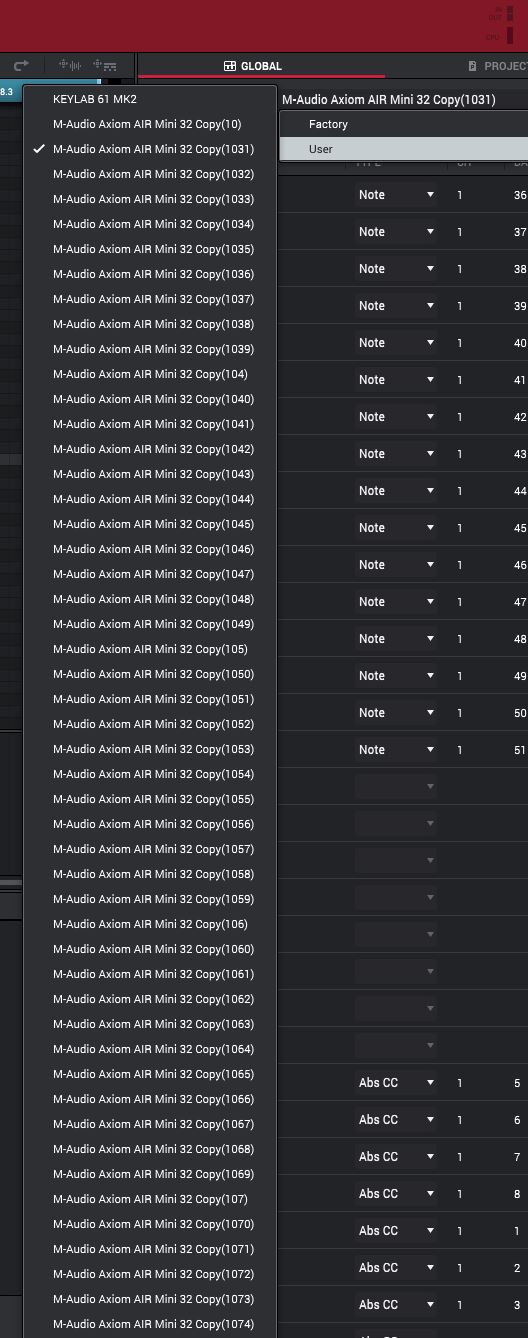Click the Project tab icon
The image size is (528, 1338).
pos(473,66)
